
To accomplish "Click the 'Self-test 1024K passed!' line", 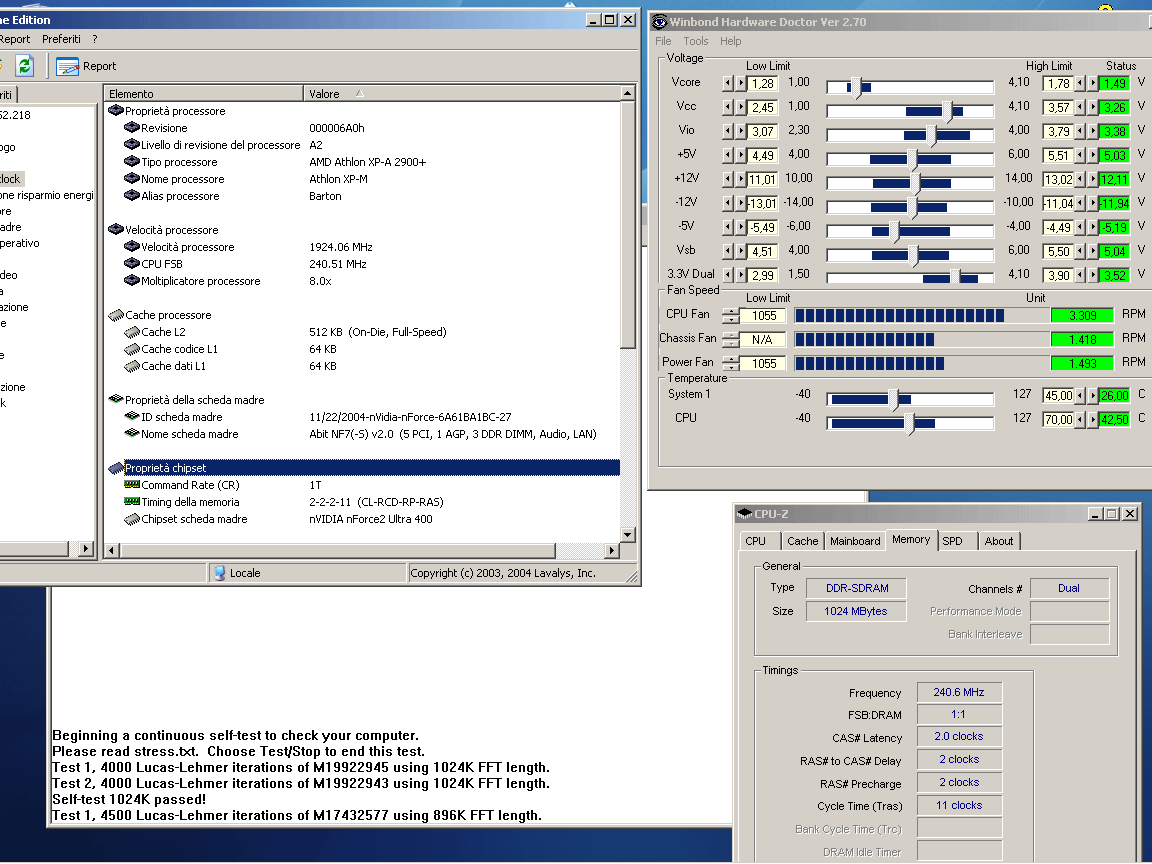I will (x=129, y=799).
